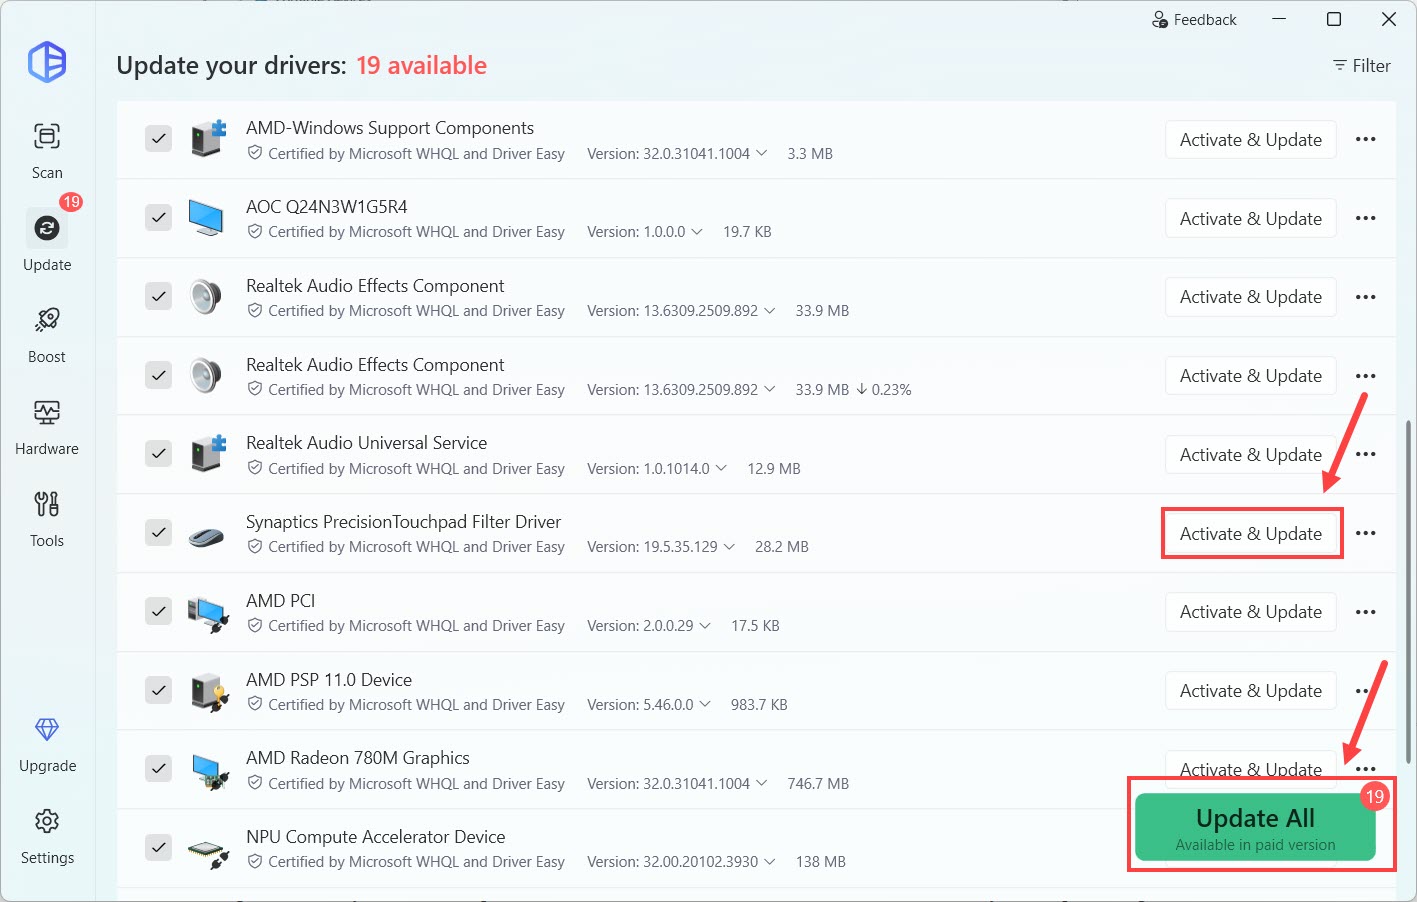1417x902 pixels.
Task: Uncheck AMD Radeon 780M Graphics checkbox
Action: click(x=159, y=768)
